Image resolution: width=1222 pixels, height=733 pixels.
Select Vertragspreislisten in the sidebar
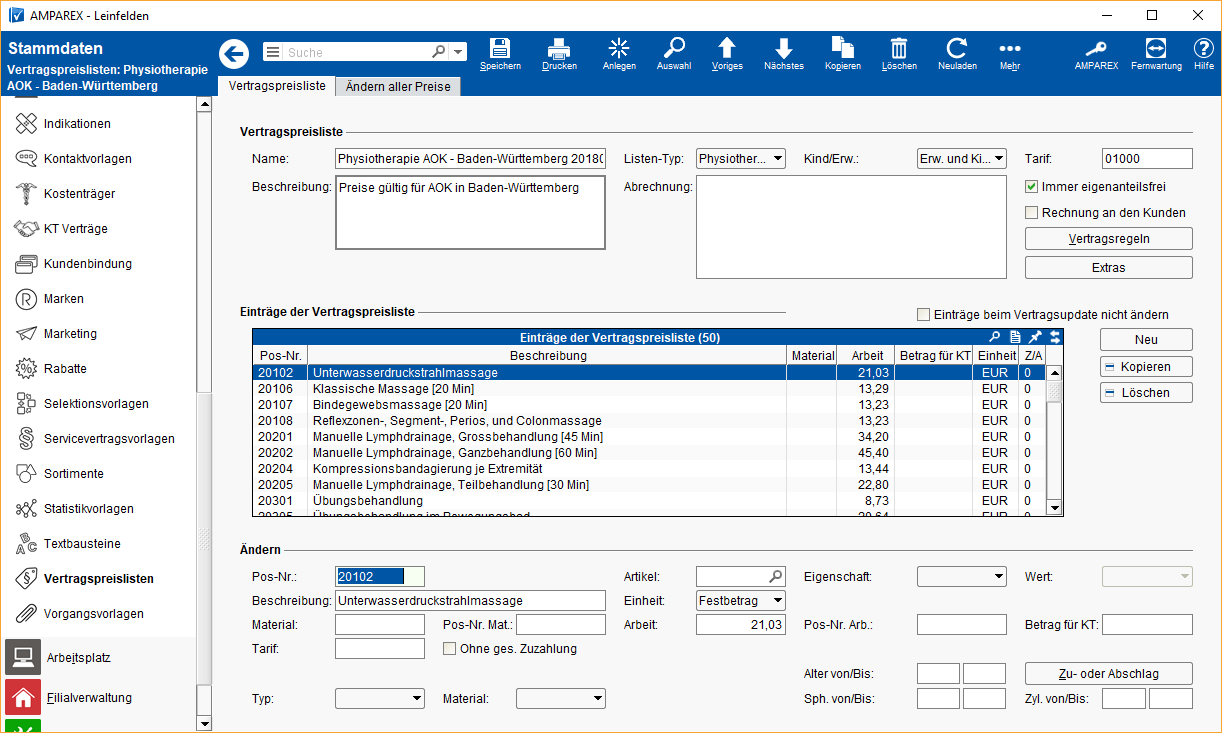click(100, 579)
